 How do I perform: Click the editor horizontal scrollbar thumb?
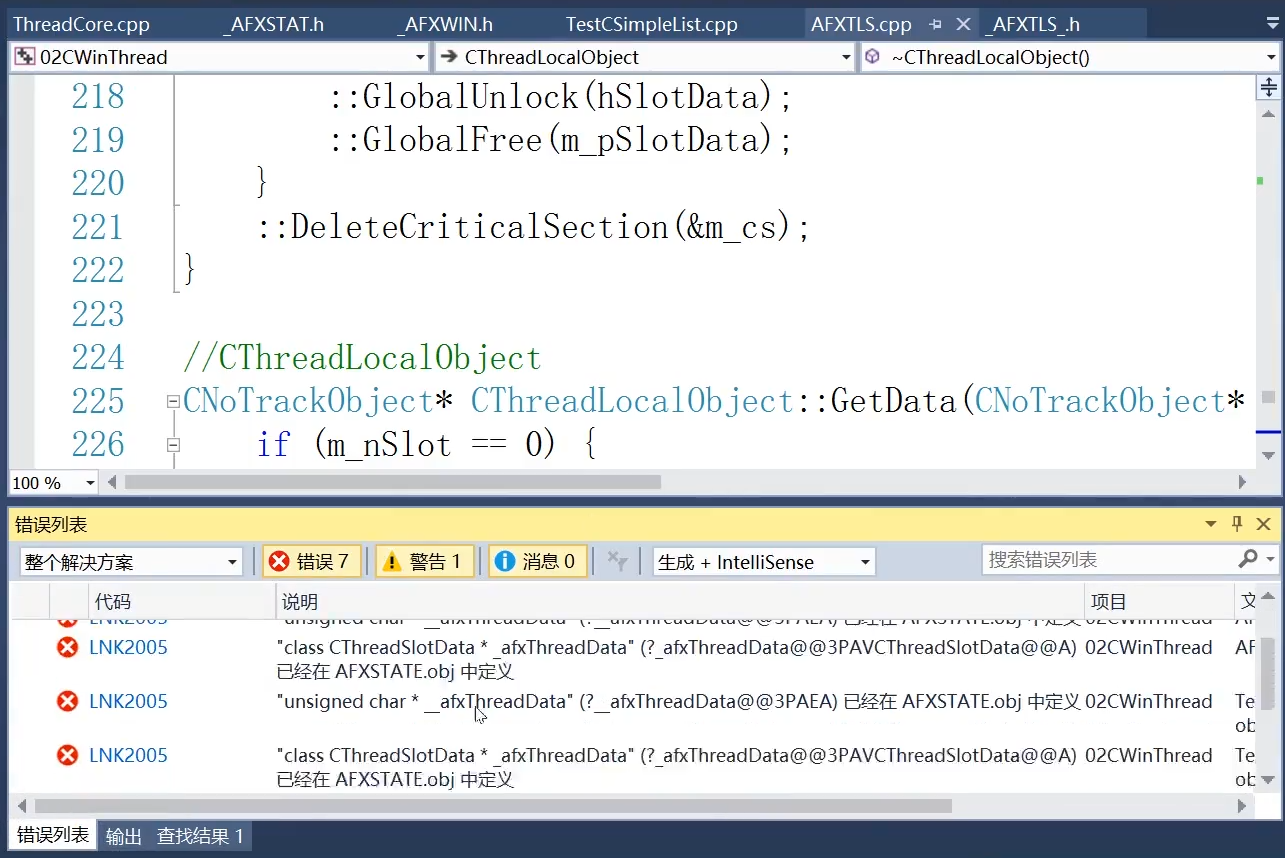tap(393, 482)
